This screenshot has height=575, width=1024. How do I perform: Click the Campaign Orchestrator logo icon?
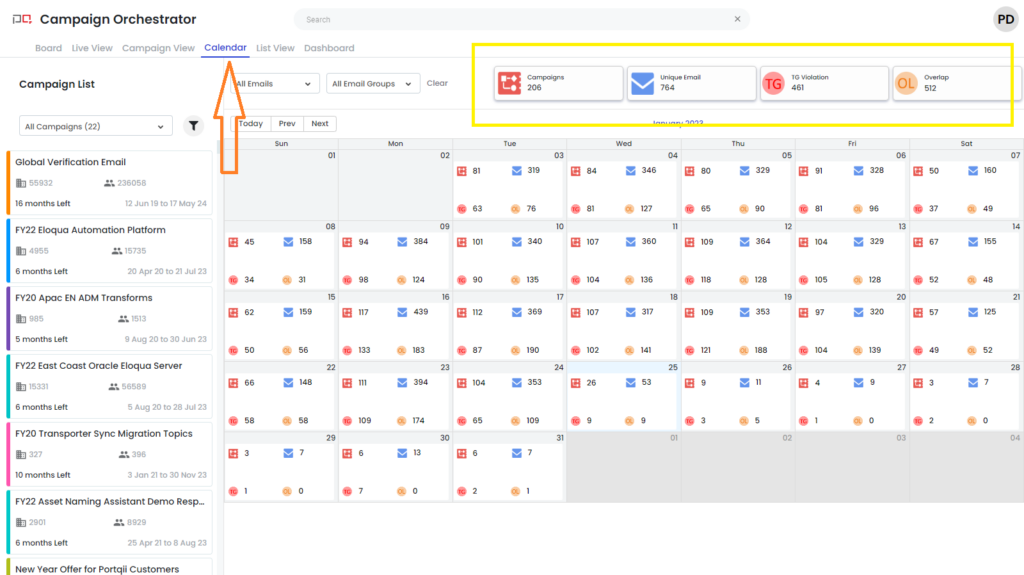pyautogui.click(x=21, y=20)
